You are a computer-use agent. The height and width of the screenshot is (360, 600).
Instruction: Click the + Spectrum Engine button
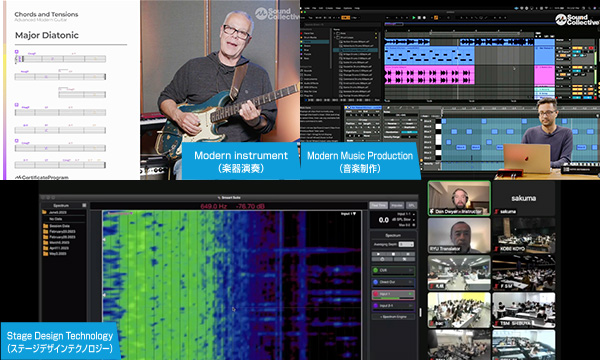pos(393,317)
